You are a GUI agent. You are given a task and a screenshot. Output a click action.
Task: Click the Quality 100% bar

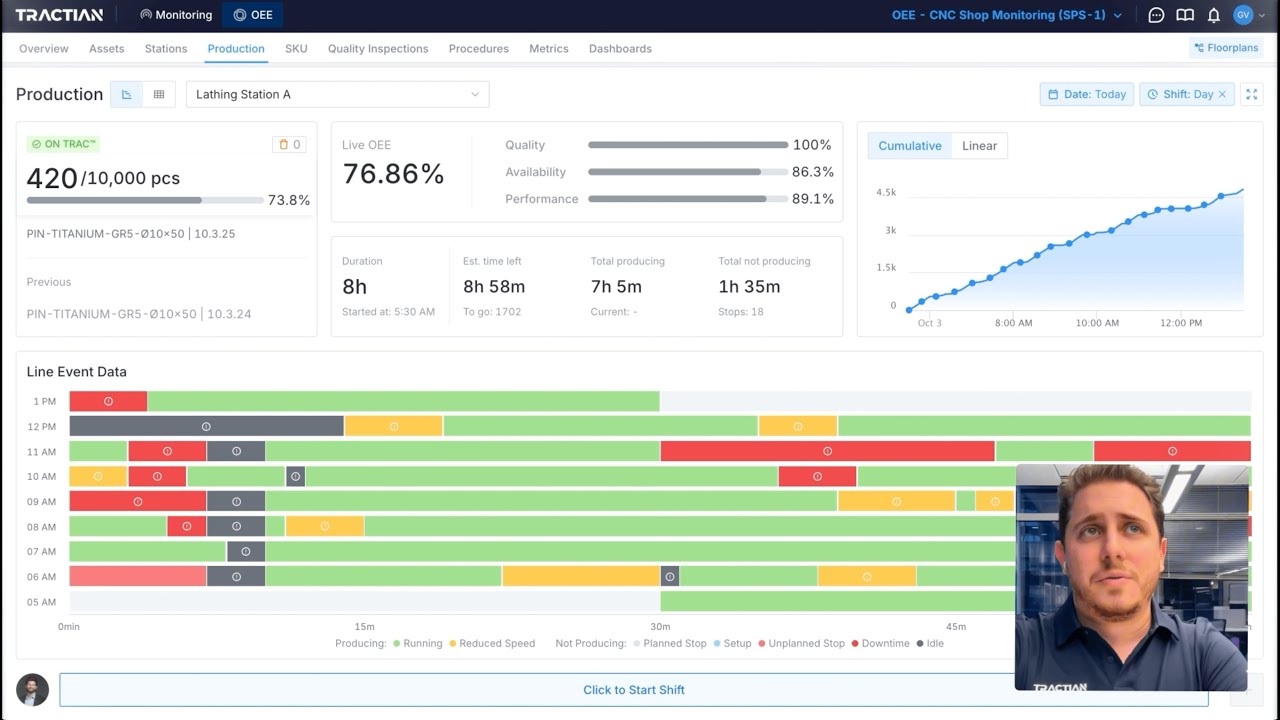pos(688,145)
